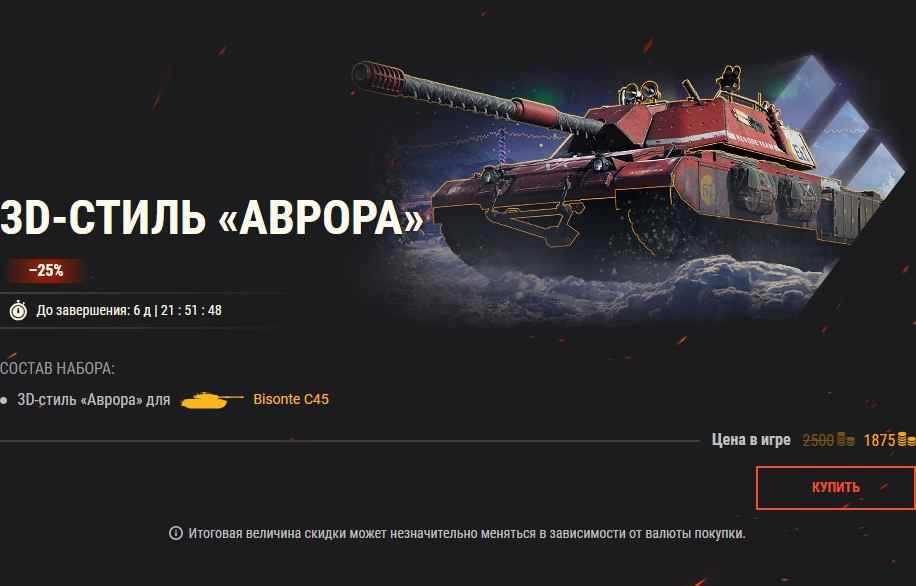Click the СОСТАВ НАБОРА heading
The width and height of the screenshot is (916, 586).
pos(57,369)
